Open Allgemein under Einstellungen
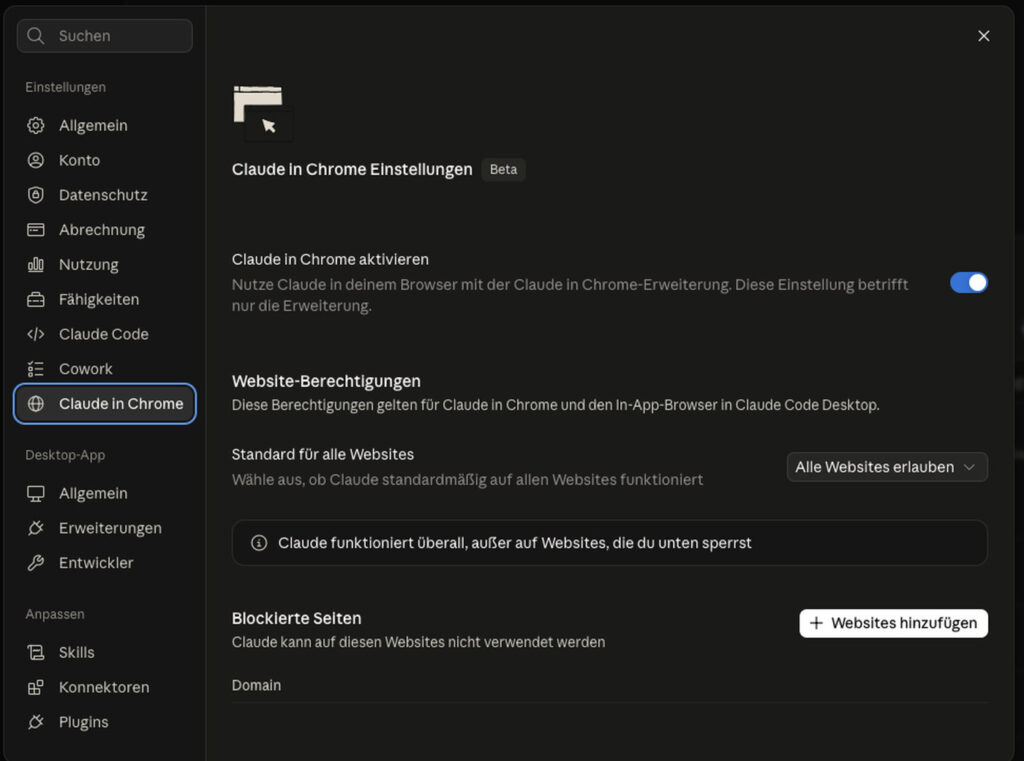1024x761 pixels. pos(104,125)
